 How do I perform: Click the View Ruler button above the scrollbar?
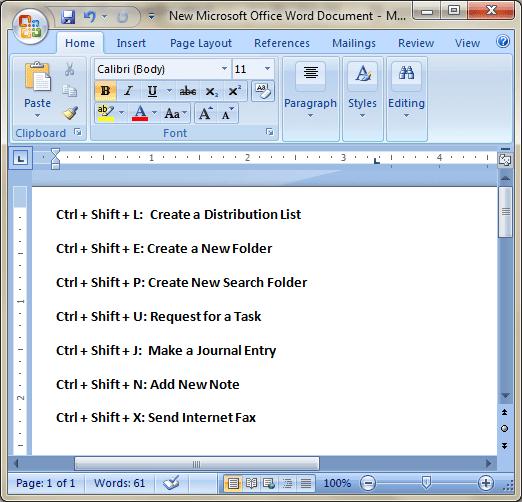505,160
